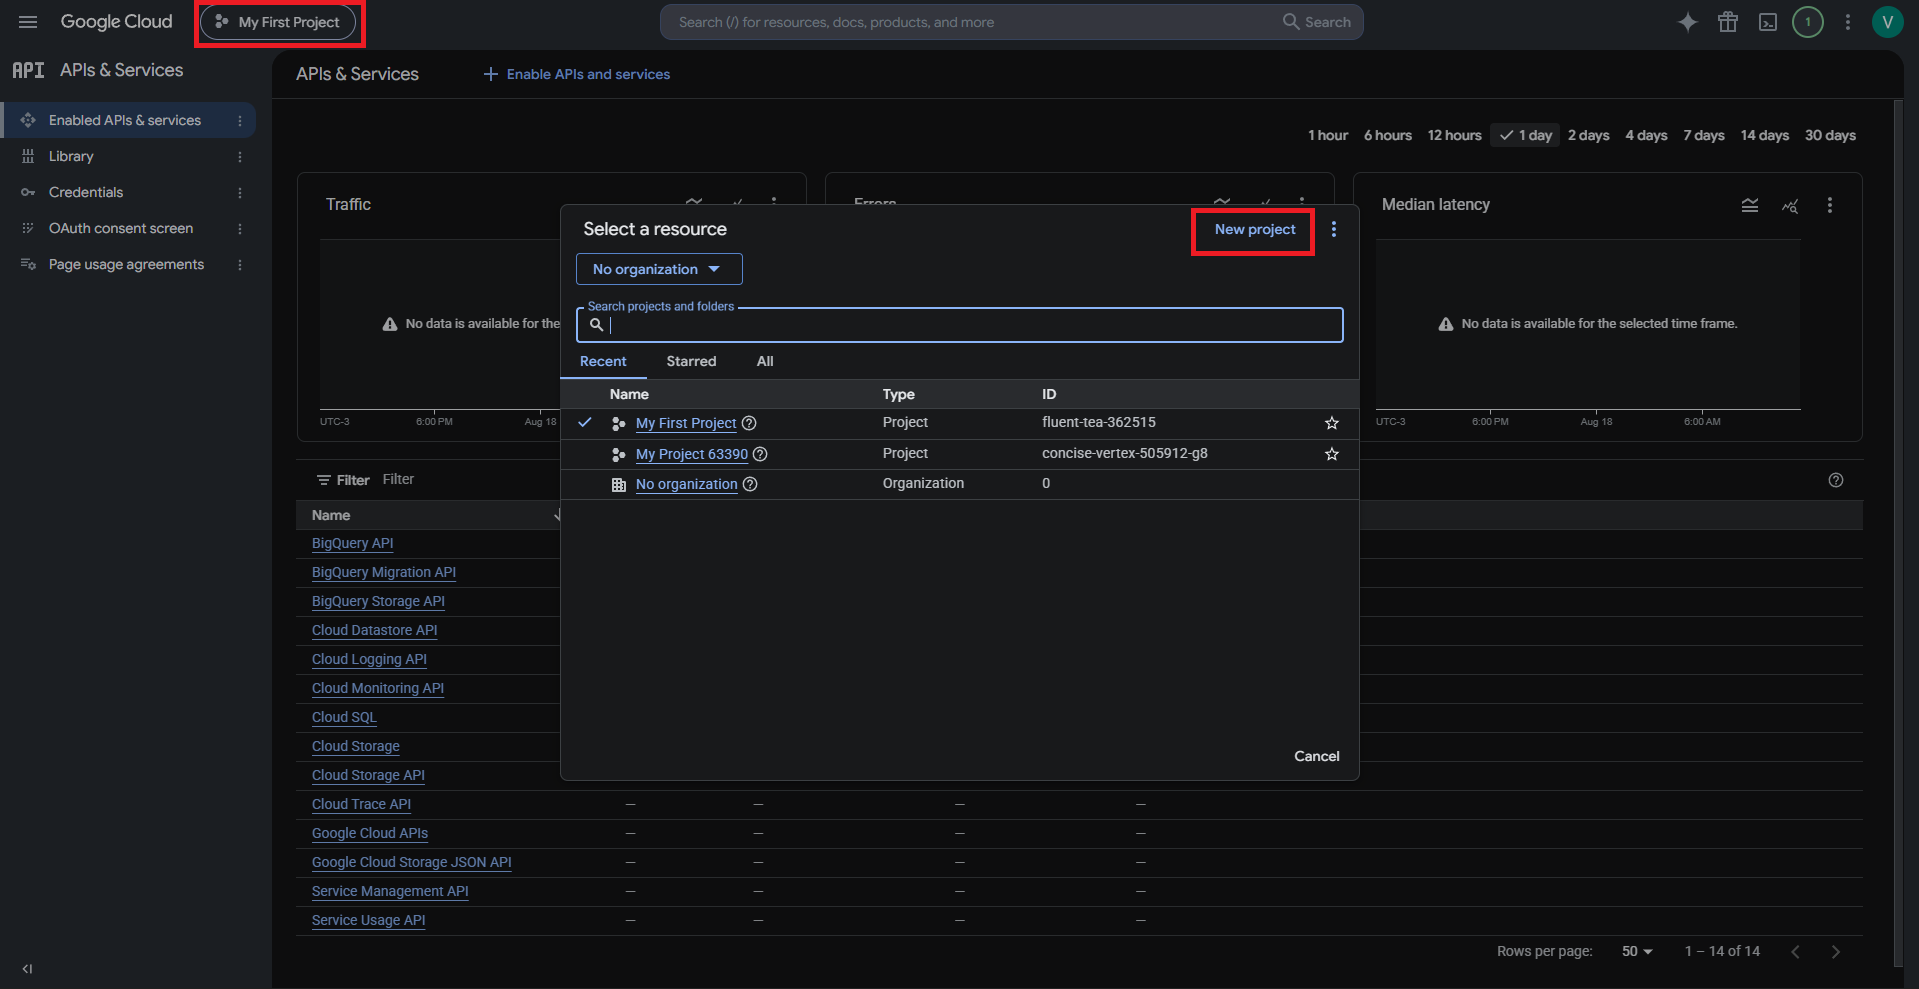1919x989 pixels.
Task: Select 4 days time range
Action: (1647, 135)
